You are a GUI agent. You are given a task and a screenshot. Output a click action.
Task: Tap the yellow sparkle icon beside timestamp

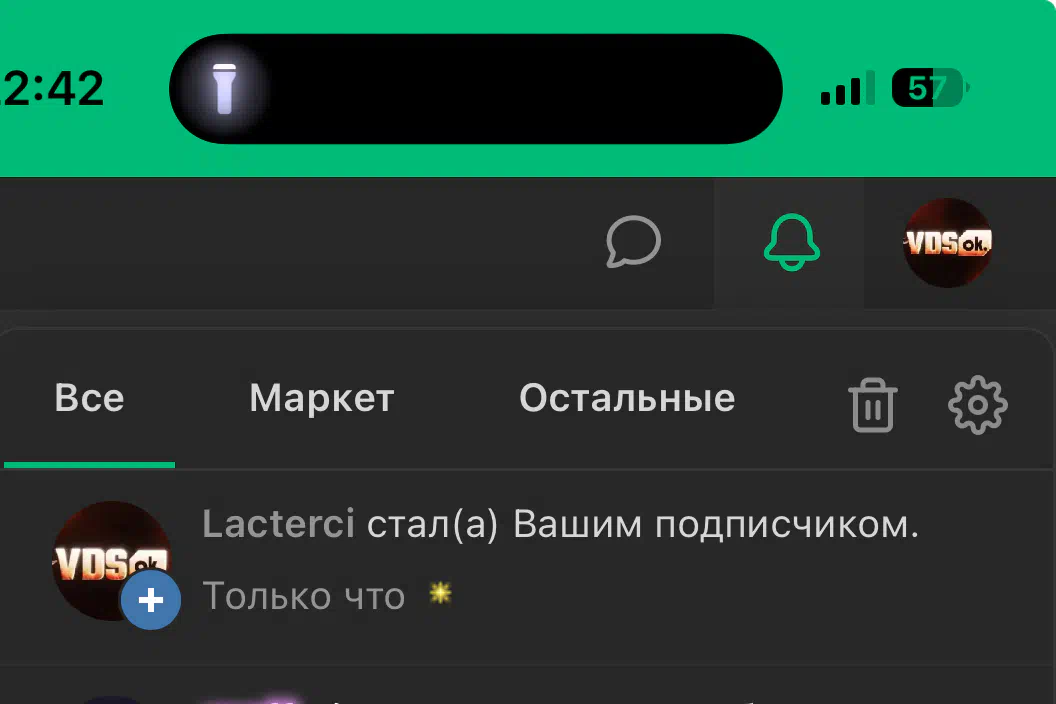440,594
